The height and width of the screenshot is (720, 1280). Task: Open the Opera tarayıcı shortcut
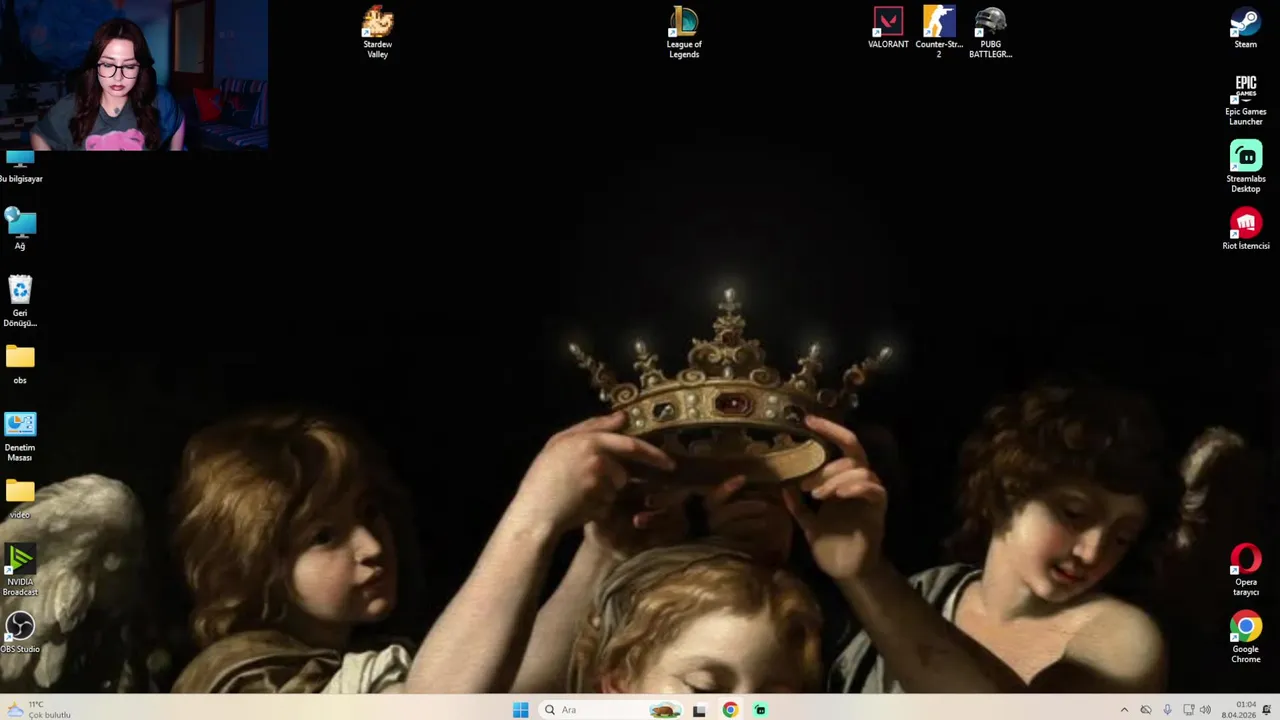(x=1245, y=570)
